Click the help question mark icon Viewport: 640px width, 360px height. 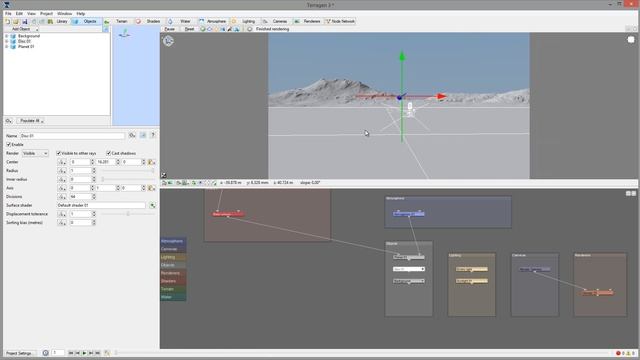click(153, 136)
